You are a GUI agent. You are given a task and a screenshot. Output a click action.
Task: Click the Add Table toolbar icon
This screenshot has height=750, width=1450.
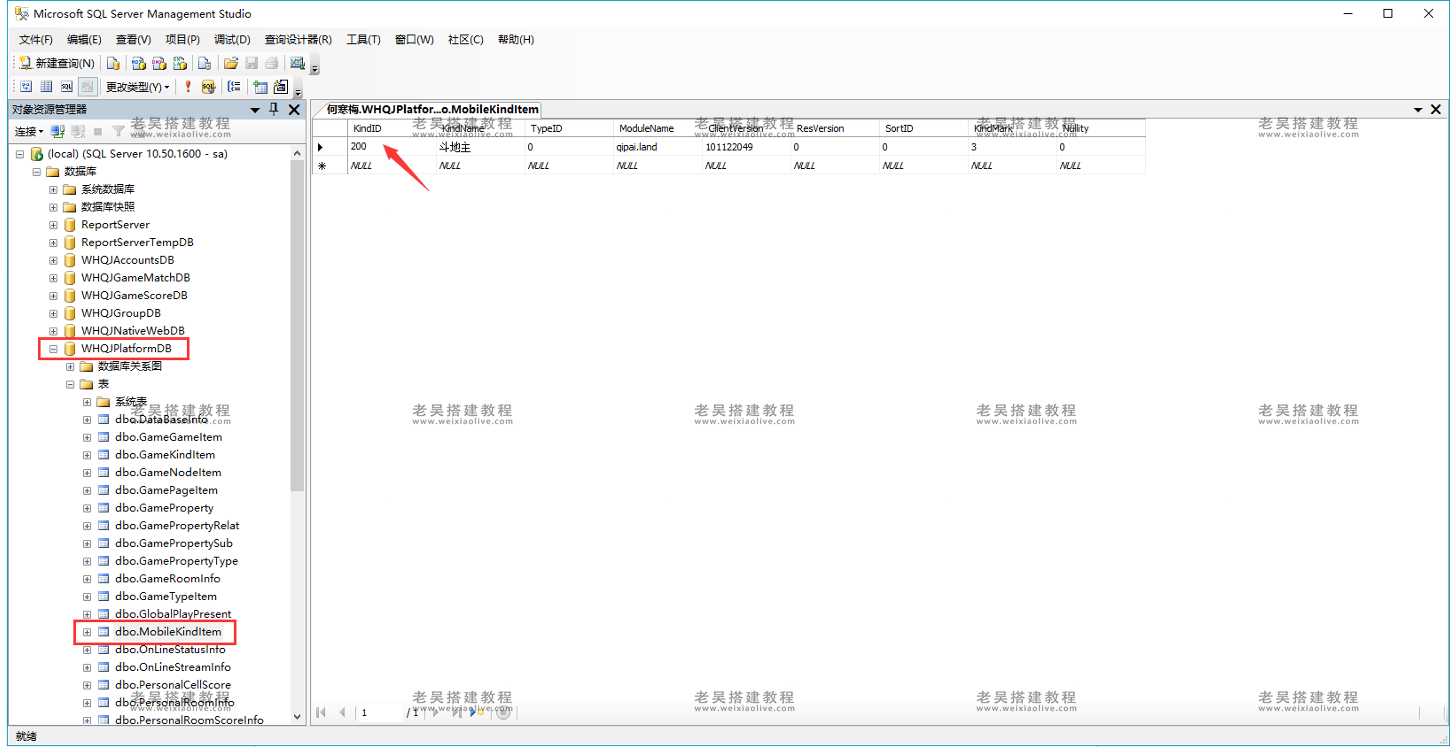click(260, 87)
